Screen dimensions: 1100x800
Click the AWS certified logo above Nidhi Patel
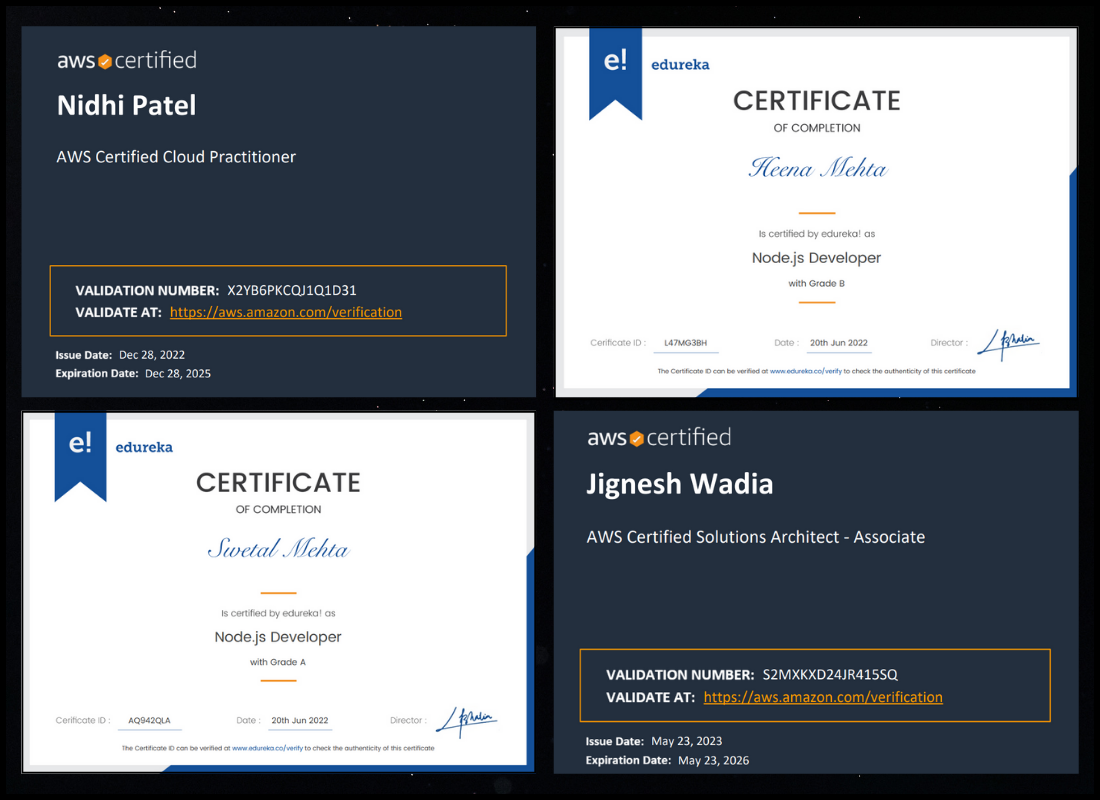(127, 61)
